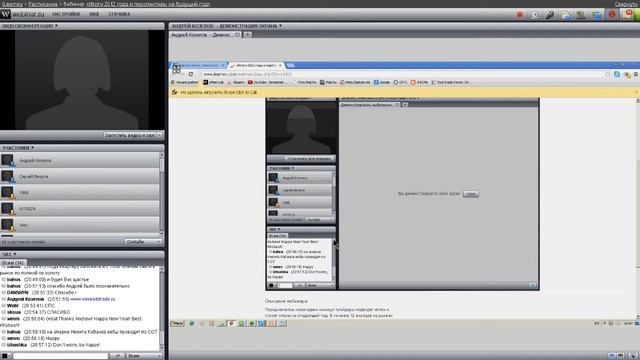The height and width of the screenshot is (360, 640).
Task: Toggle the webcam icon in top toolbar
Action: click(535, 15)
